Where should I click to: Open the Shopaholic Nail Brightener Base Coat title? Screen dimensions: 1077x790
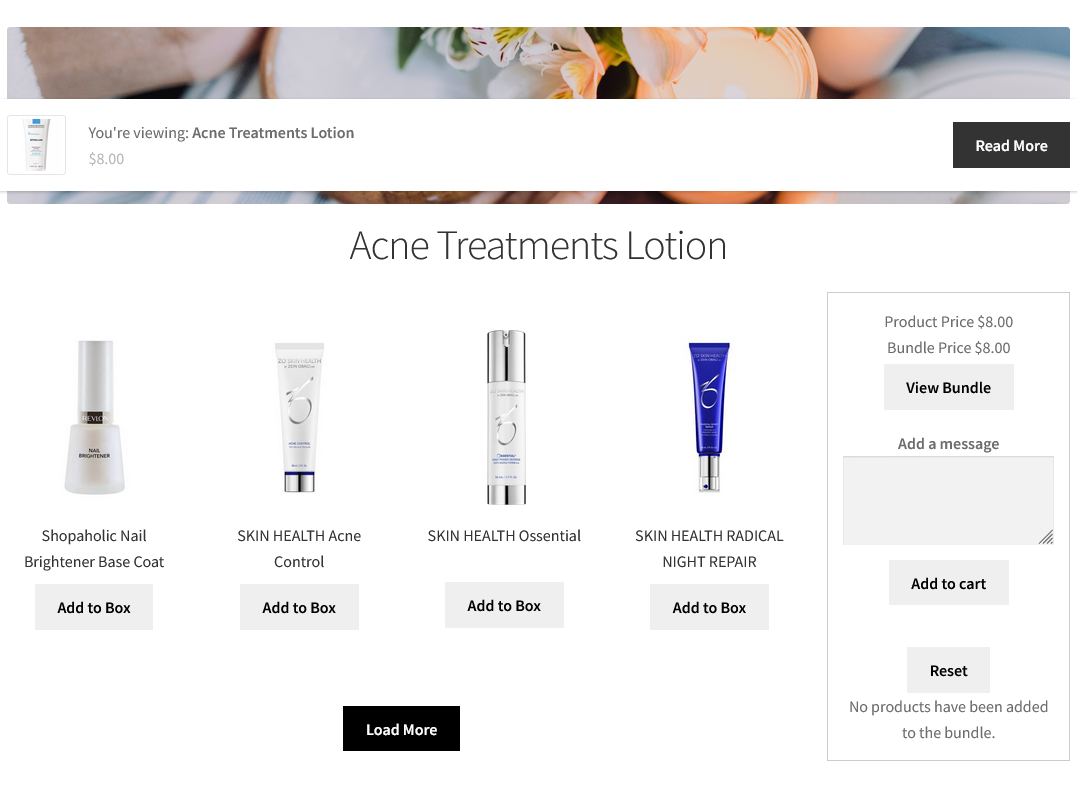tap(94, 549)
